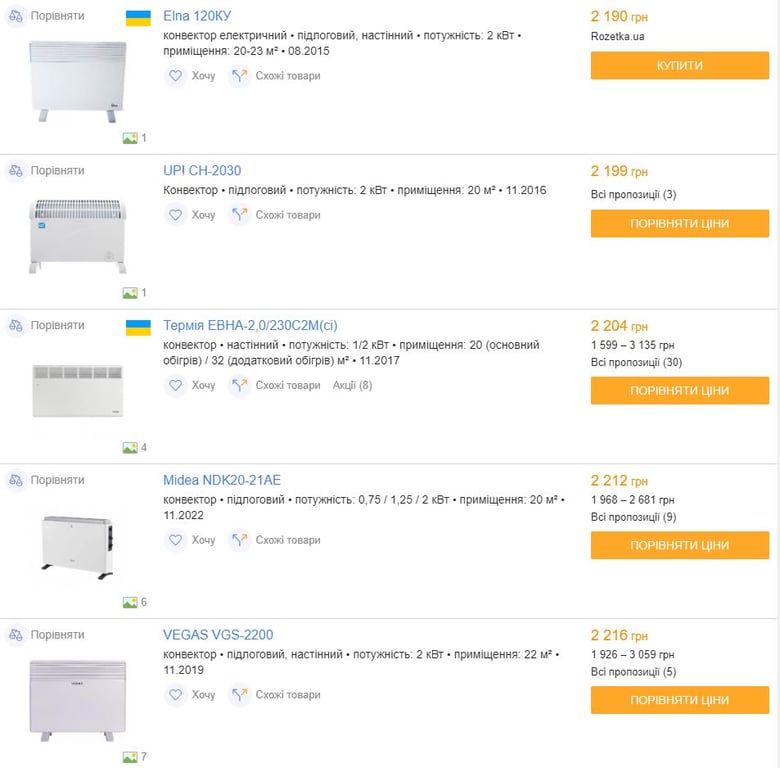
Task: Click Порівняти ціни for VEGAS VGS-2200
Action: tap(679, 700)
